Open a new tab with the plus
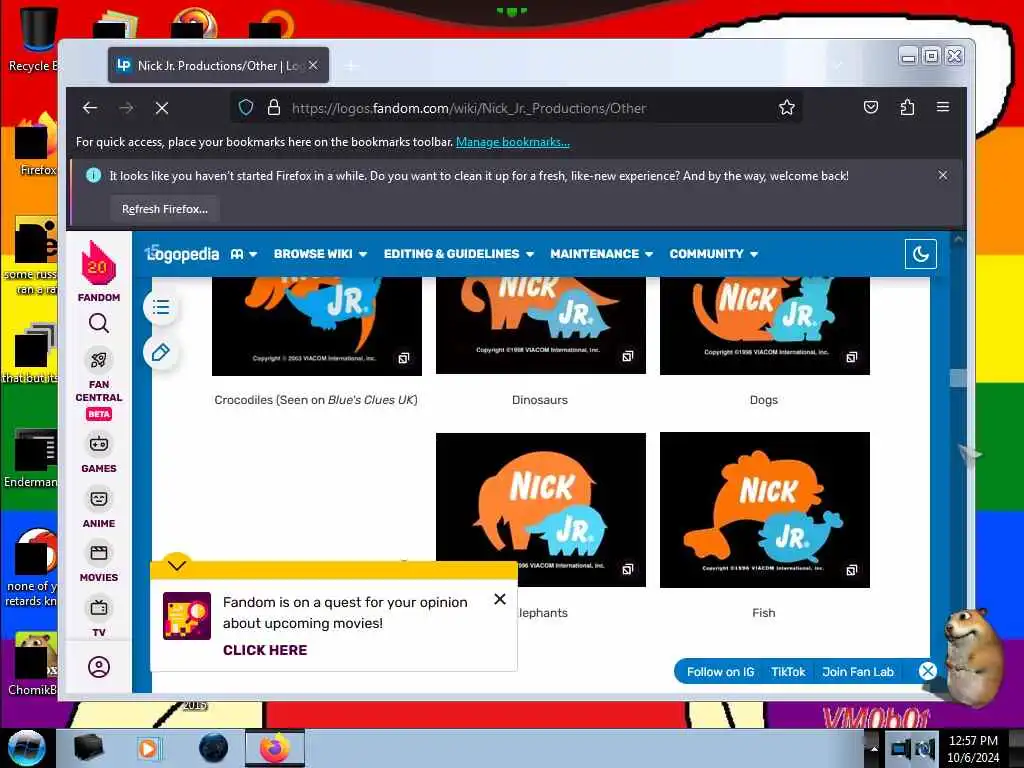Image resolution: width=1024 pixels, height=768 pixels. 351,65
